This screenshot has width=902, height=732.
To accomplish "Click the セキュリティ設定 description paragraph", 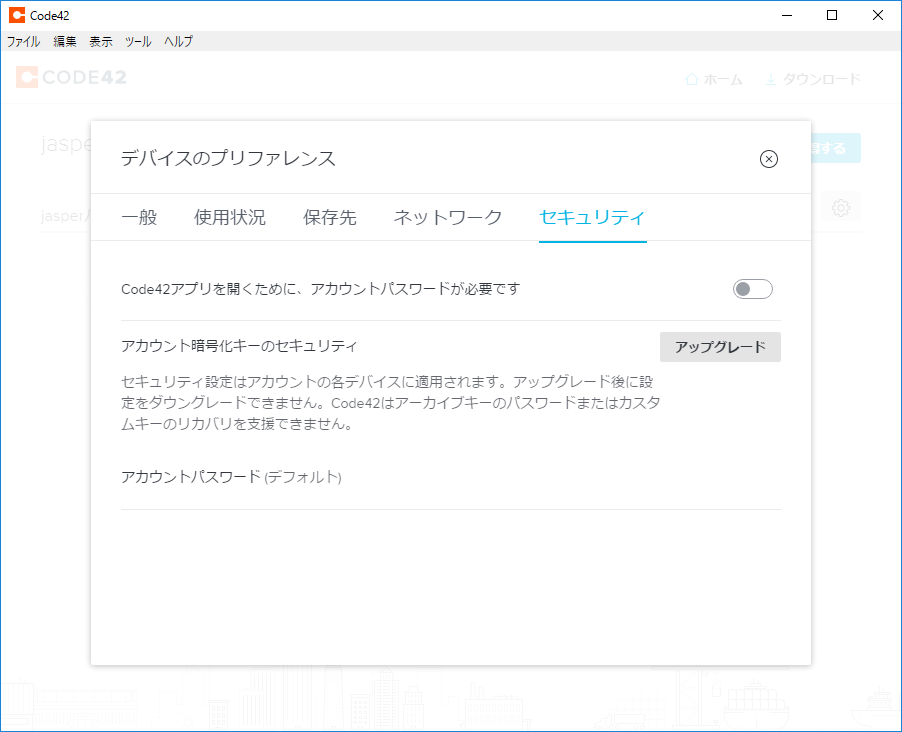I will click(x=391, y=403).
